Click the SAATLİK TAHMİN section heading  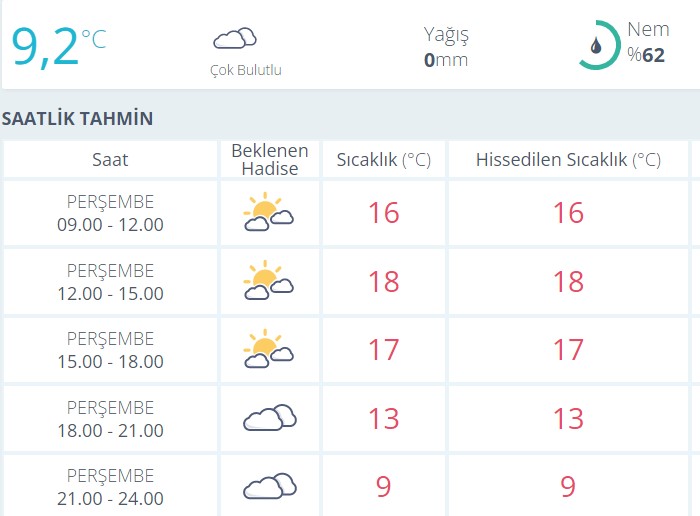[77, 119]
